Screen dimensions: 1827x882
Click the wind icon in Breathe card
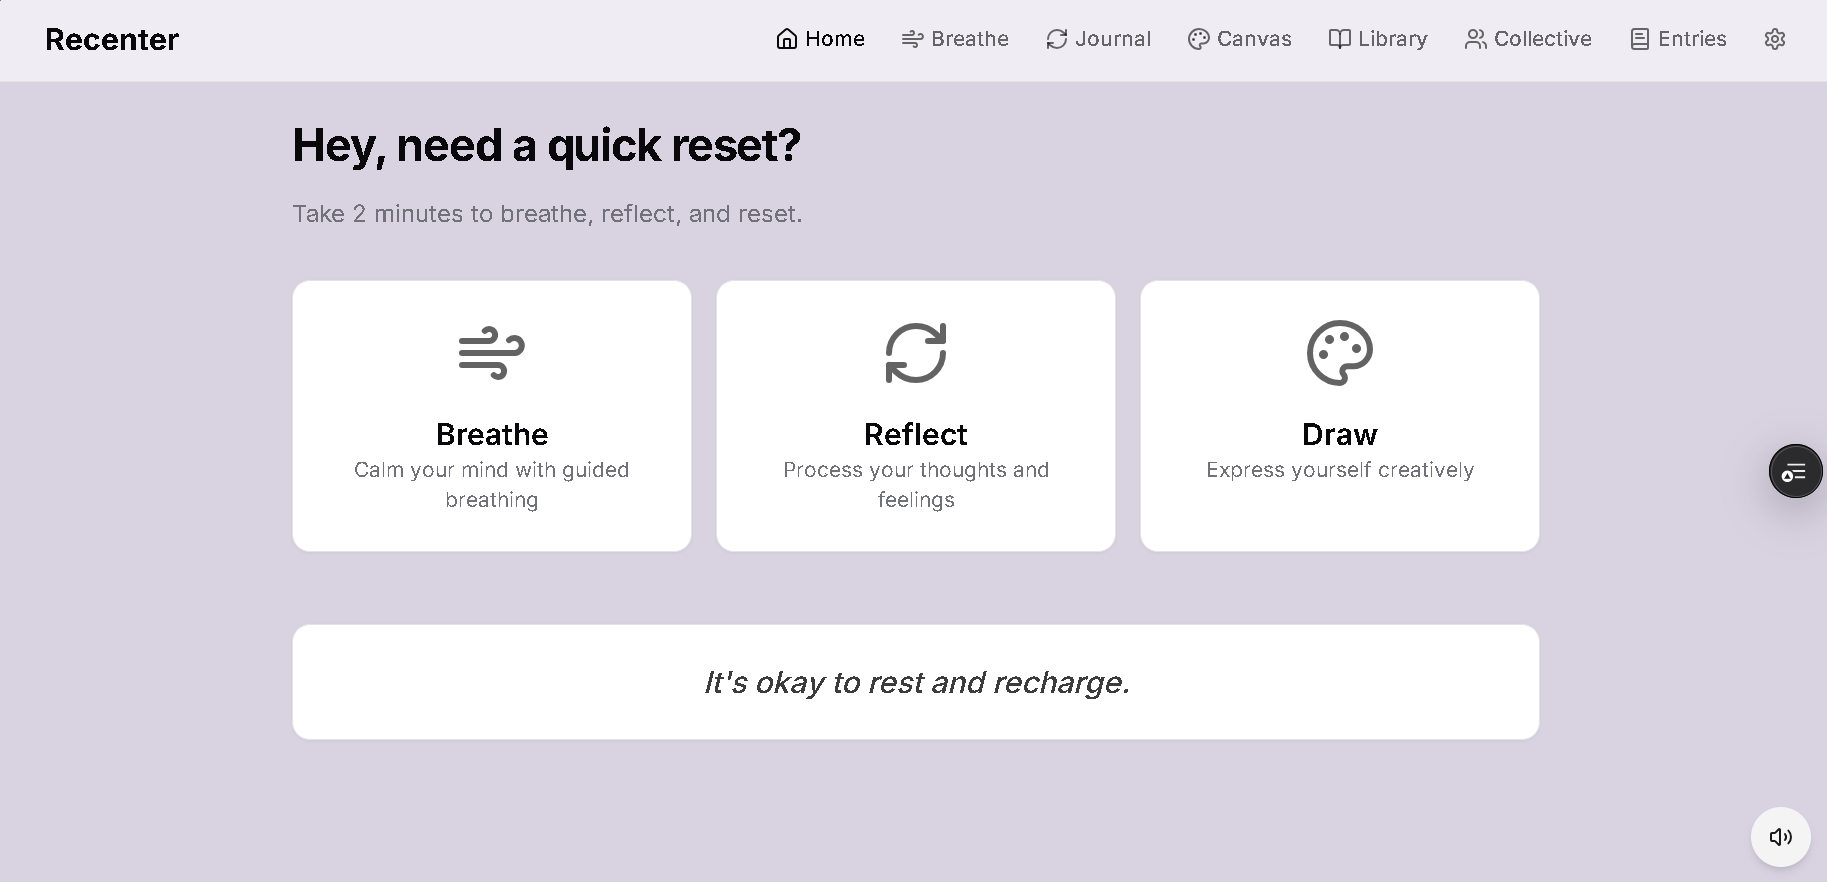pos(492,353)
